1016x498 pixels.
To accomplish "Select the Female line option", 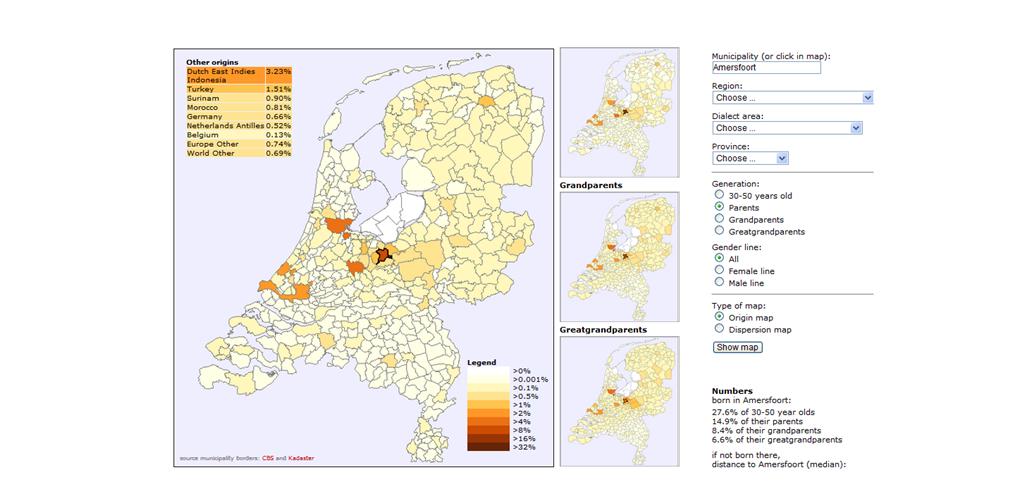I will (x=719, y=270).
